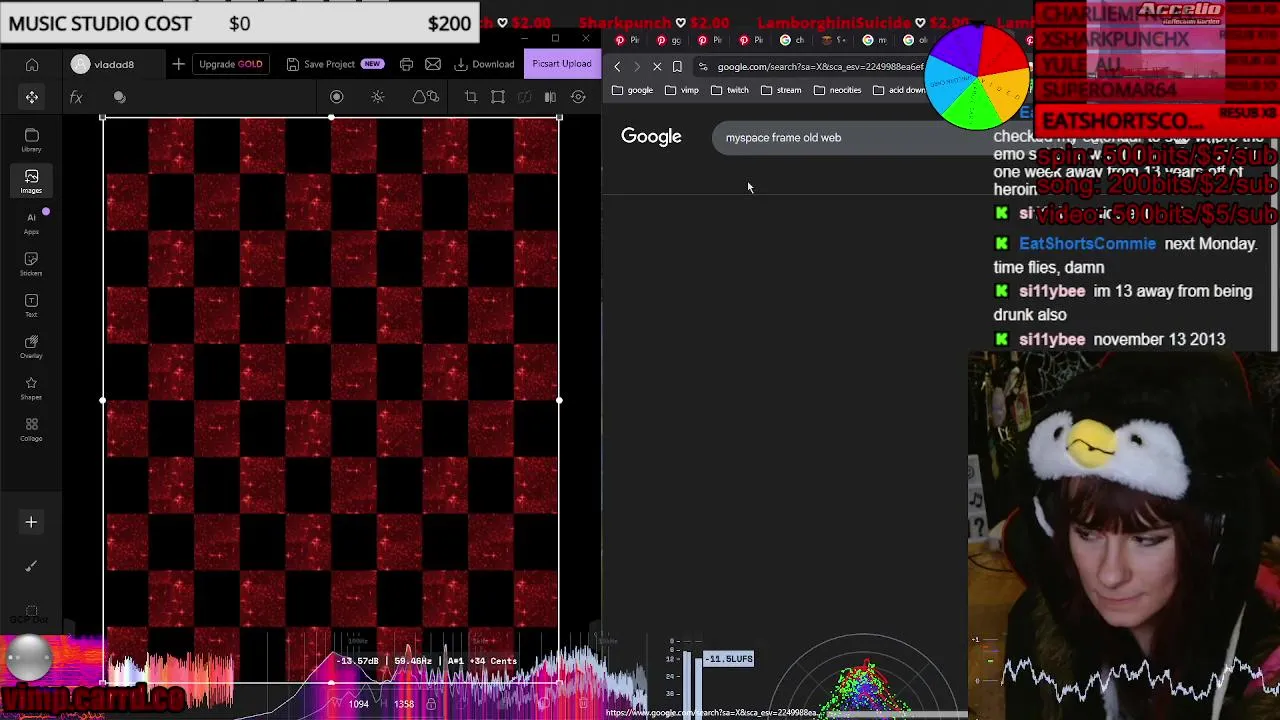
Task: Click the rotate reset icon
Action: pos(578,97)
